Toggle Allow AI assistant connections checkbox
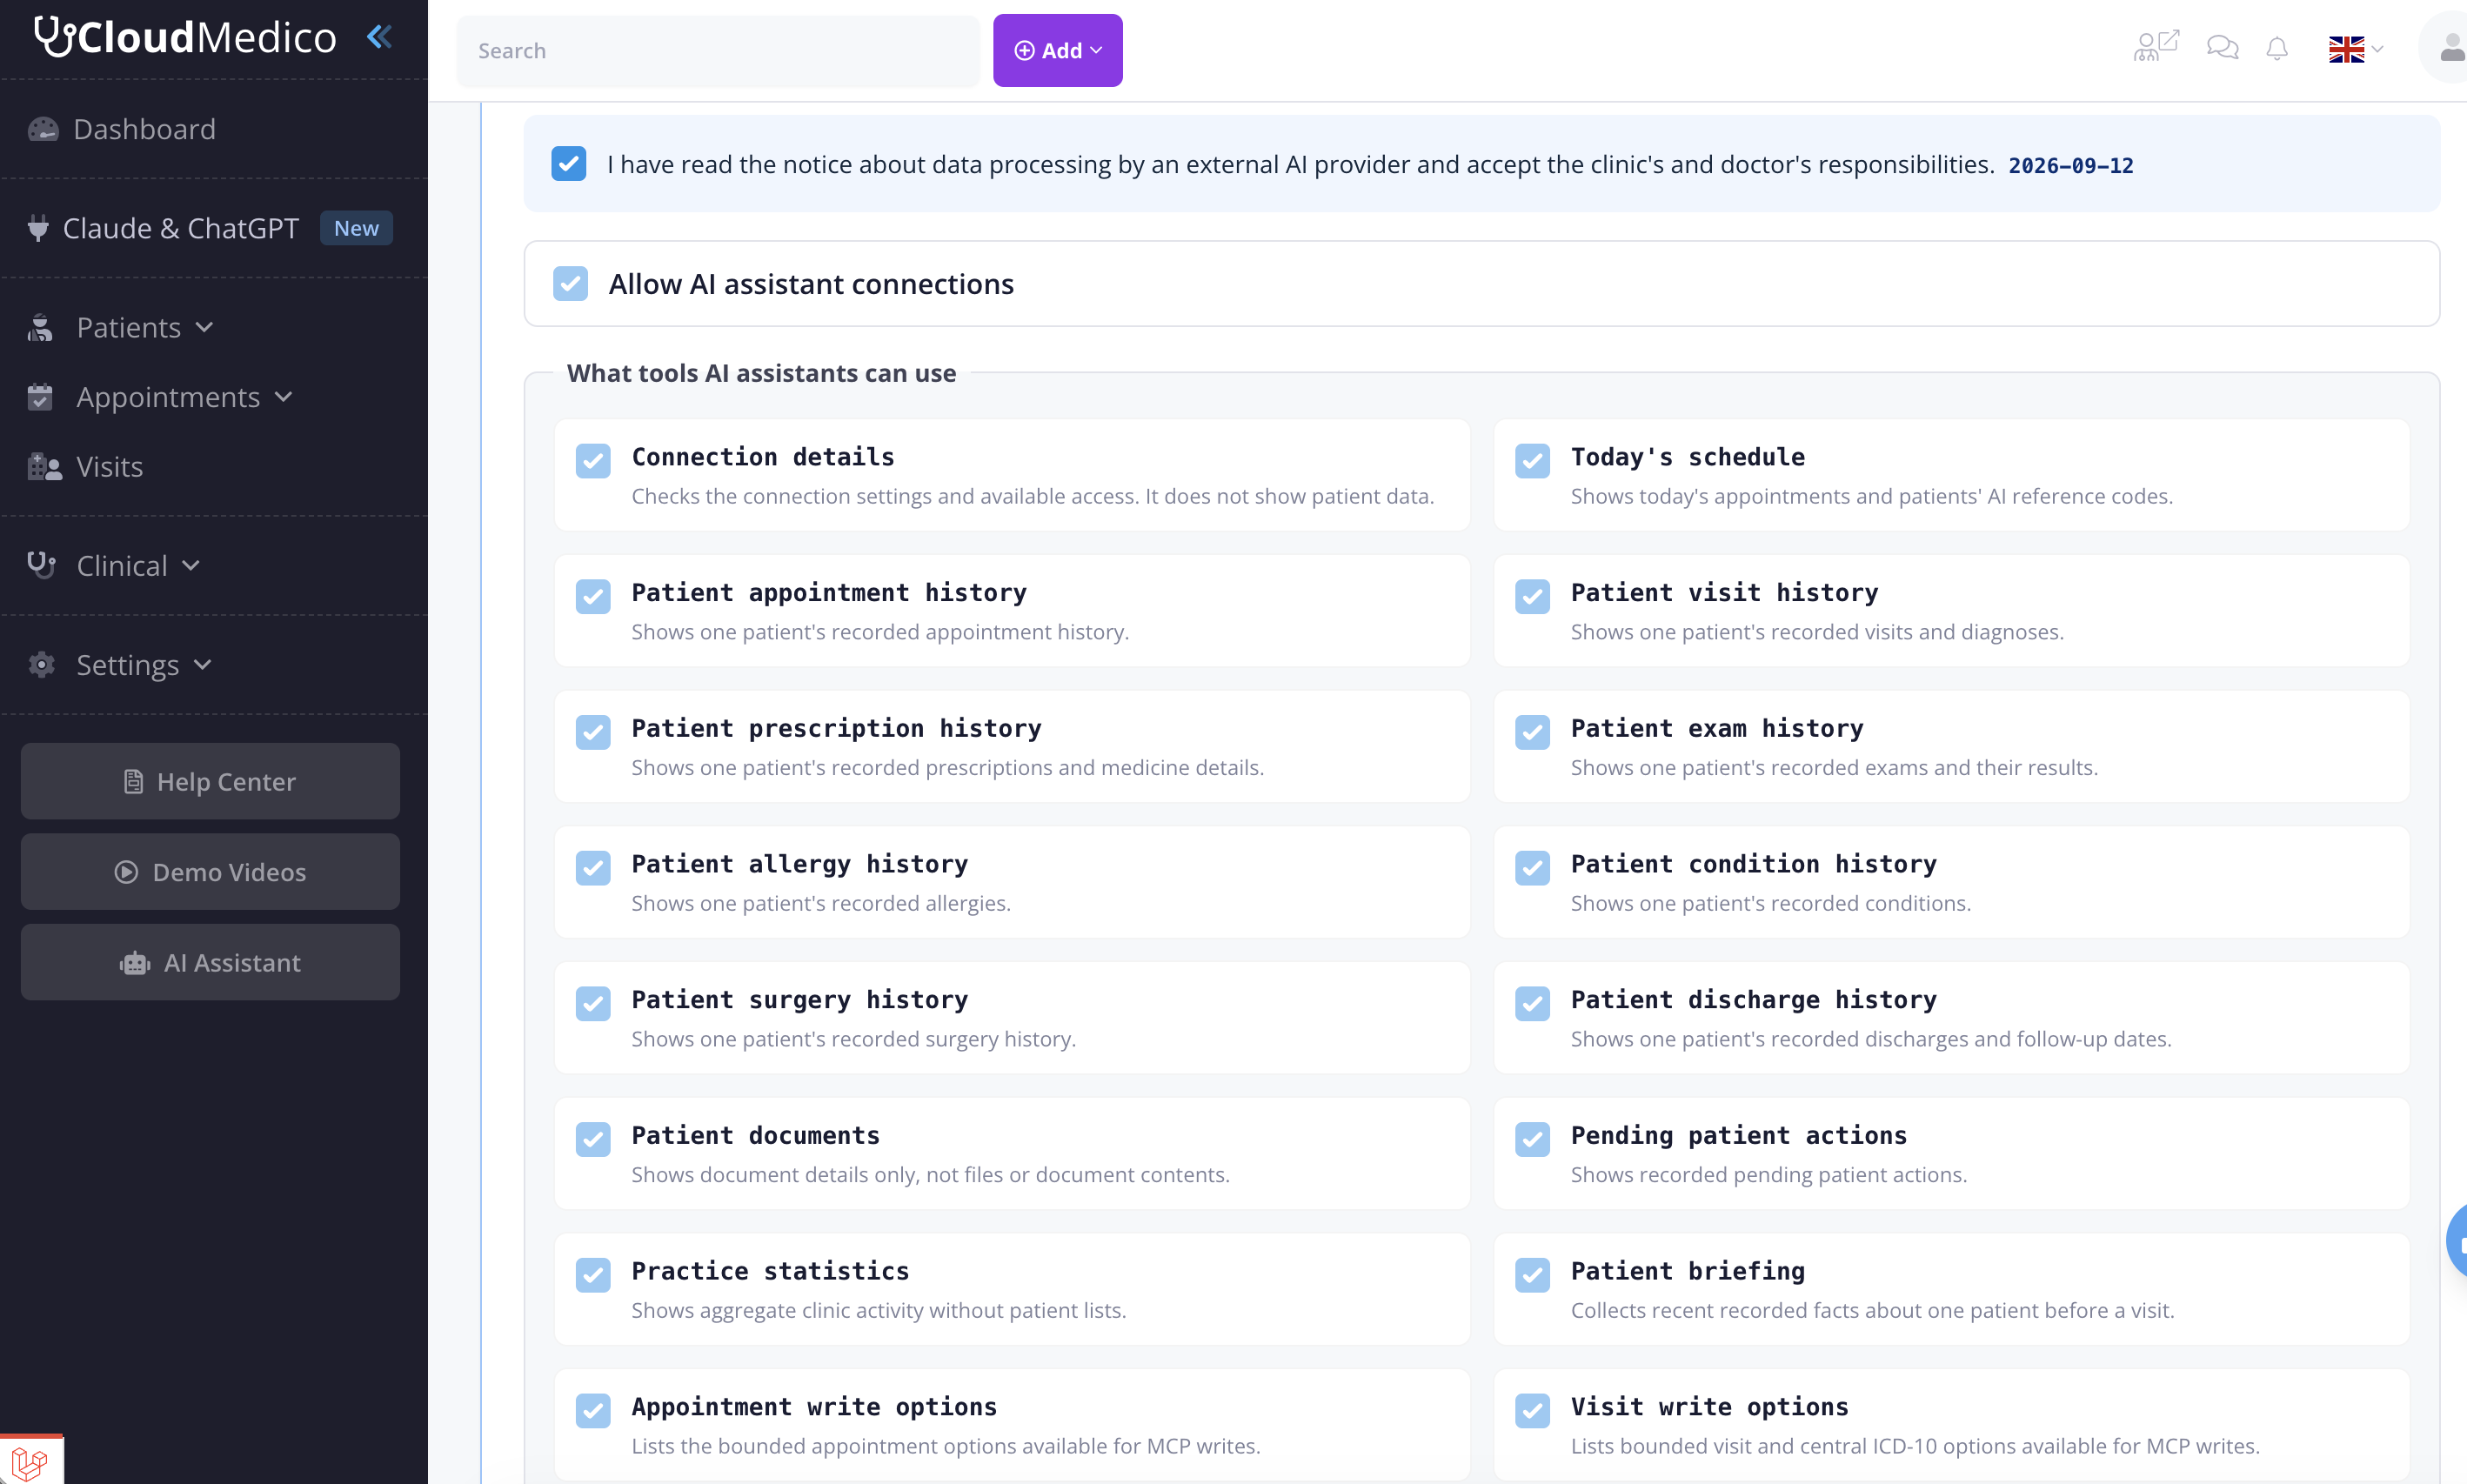The image size is (2467, 1484). (x=571, y=284)
